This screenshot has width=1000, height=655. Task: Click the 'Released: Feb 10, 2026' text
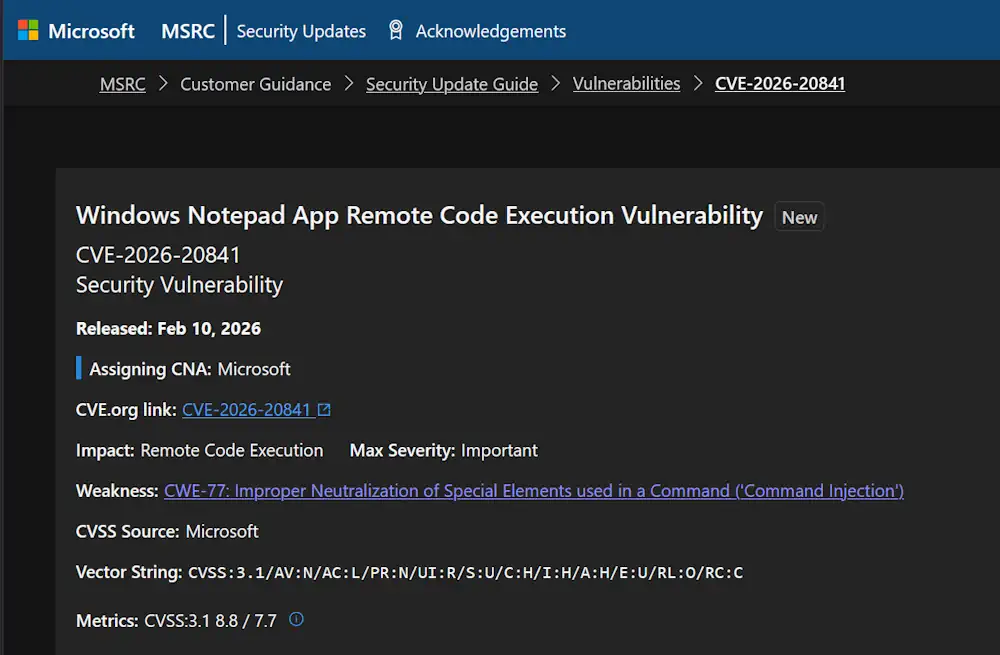coord(168,328)
